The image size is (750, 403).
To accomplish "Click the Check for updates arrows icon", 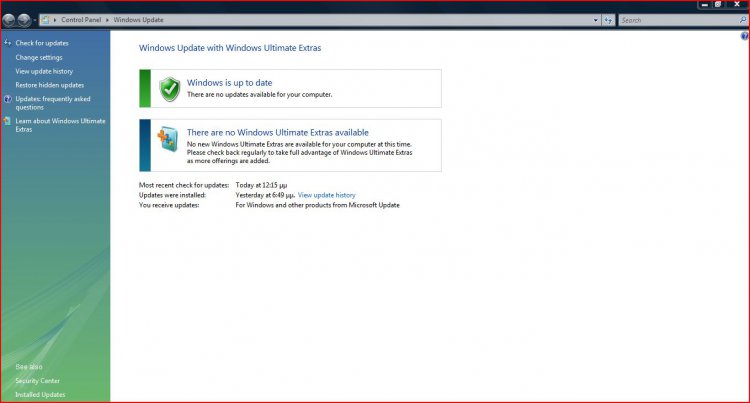I will point(7,43).
